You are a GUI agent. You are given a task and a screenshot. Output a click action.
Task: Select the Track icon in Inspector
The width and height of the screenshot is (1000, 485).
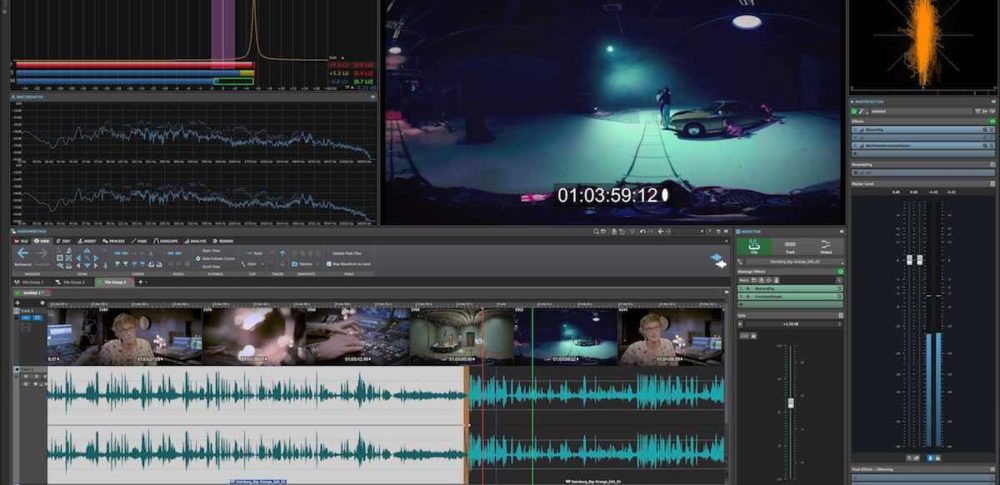[790, 246]
